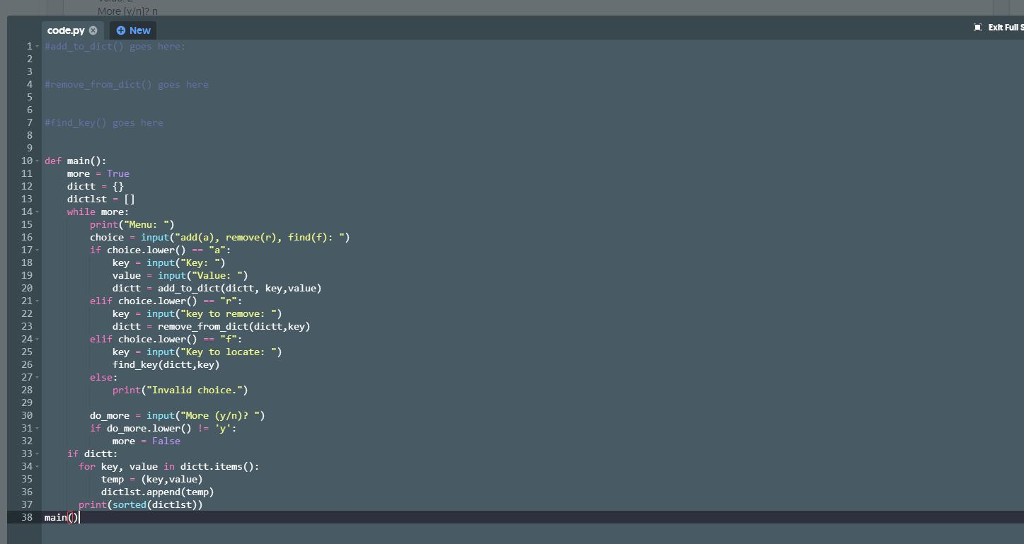
Task: Click the 'temp = (key,value)' line
Action: pos(152,479)
